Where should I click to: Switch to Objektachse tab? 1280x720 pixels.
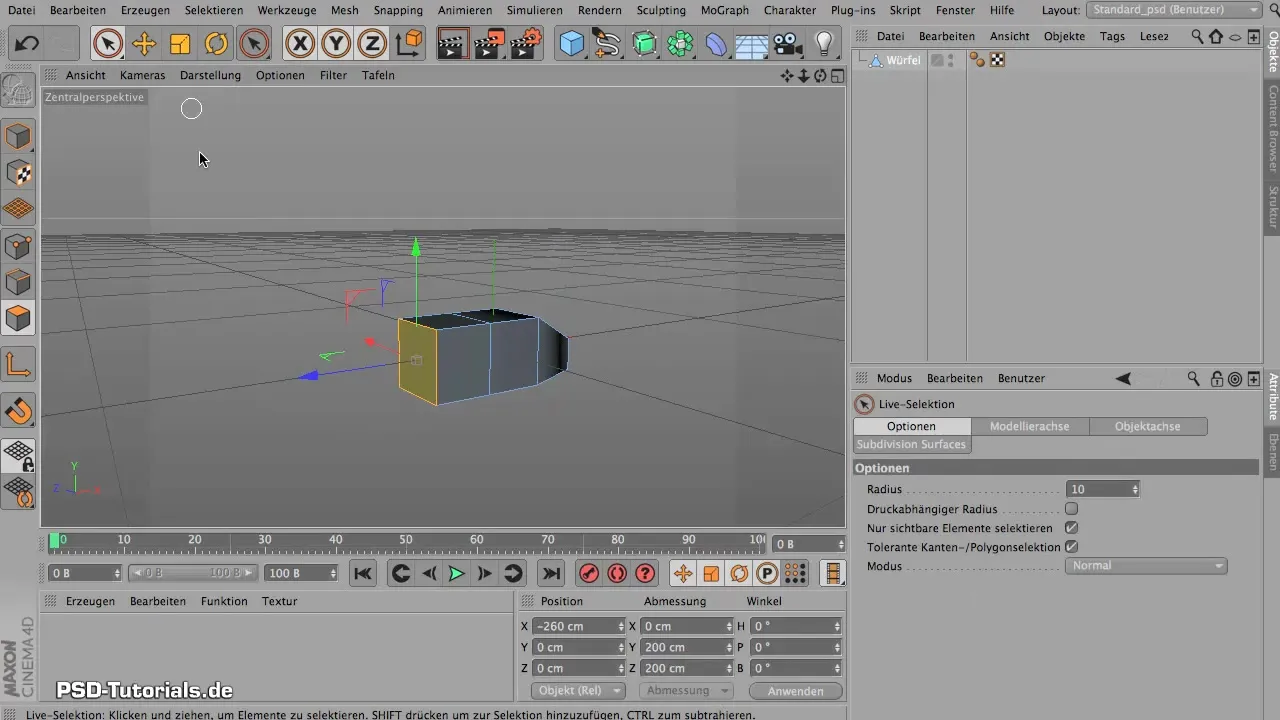(1147, 426)
